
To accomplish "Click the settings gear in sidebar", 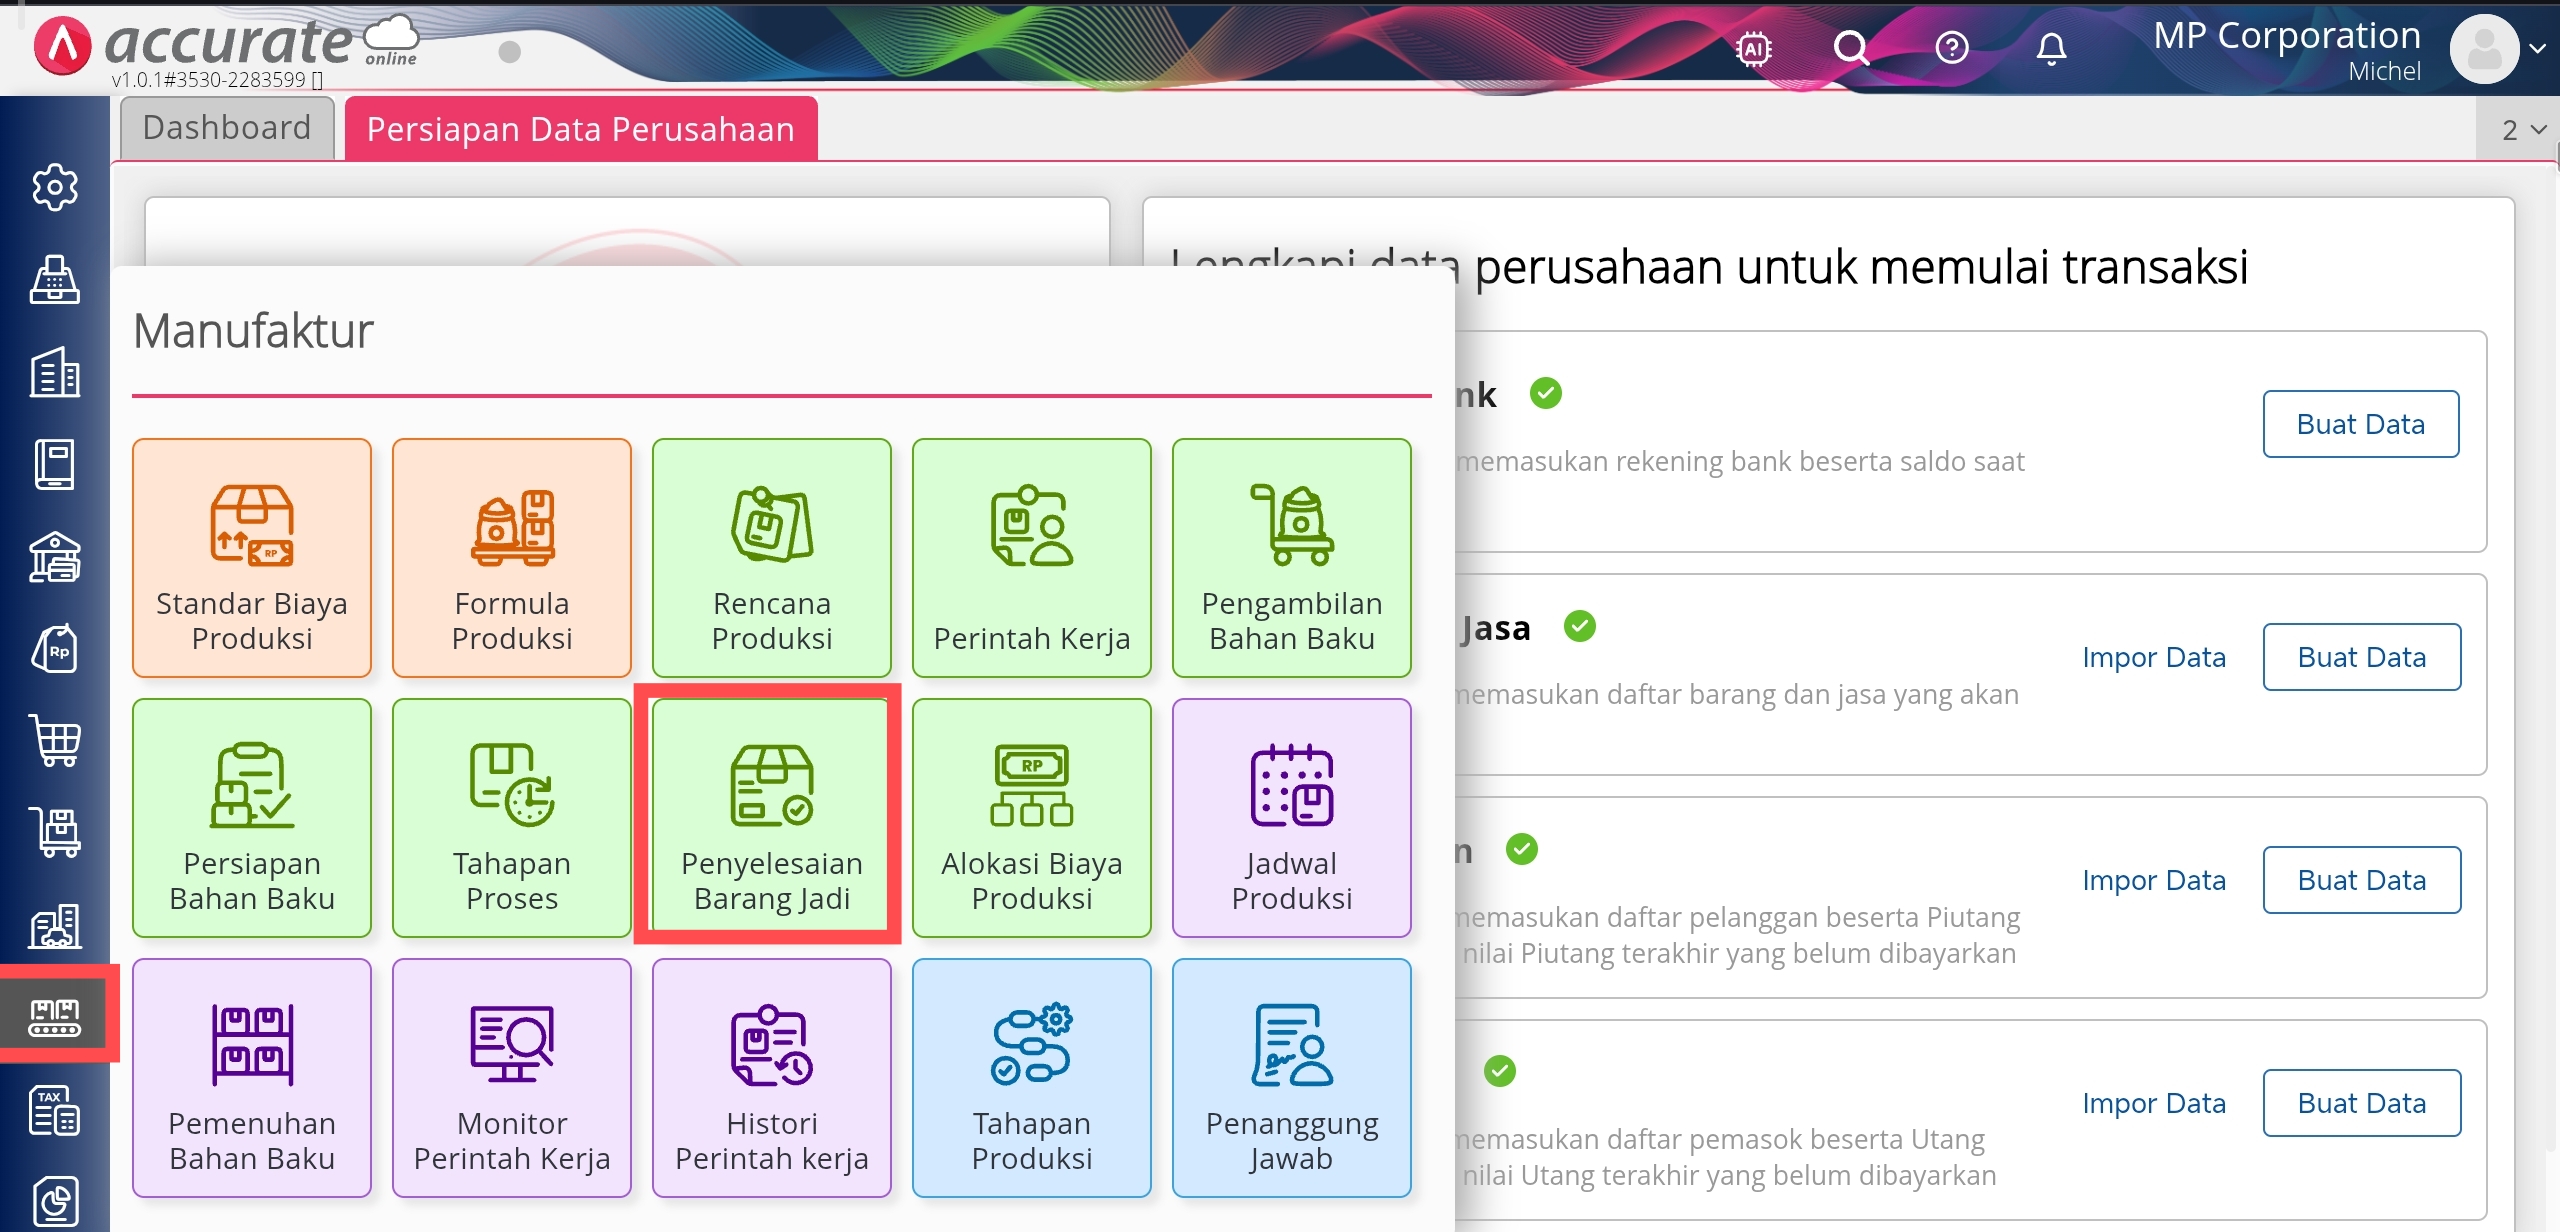I will coord(55,187).
